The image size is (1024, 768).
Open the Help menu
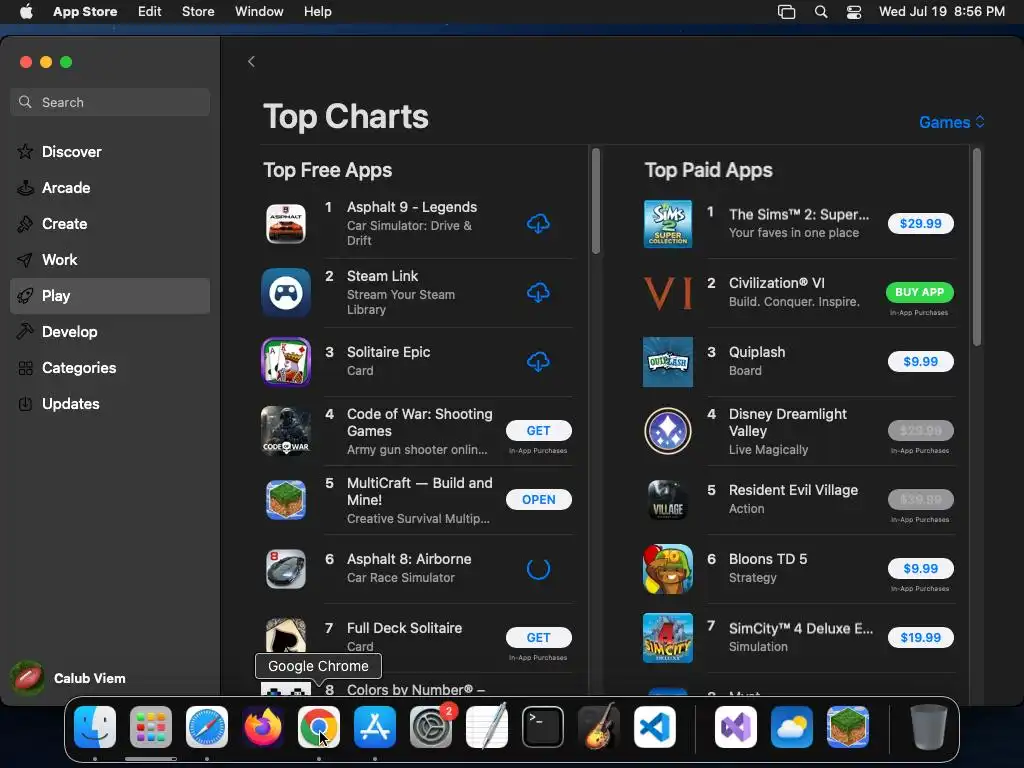tap(317, 12)
